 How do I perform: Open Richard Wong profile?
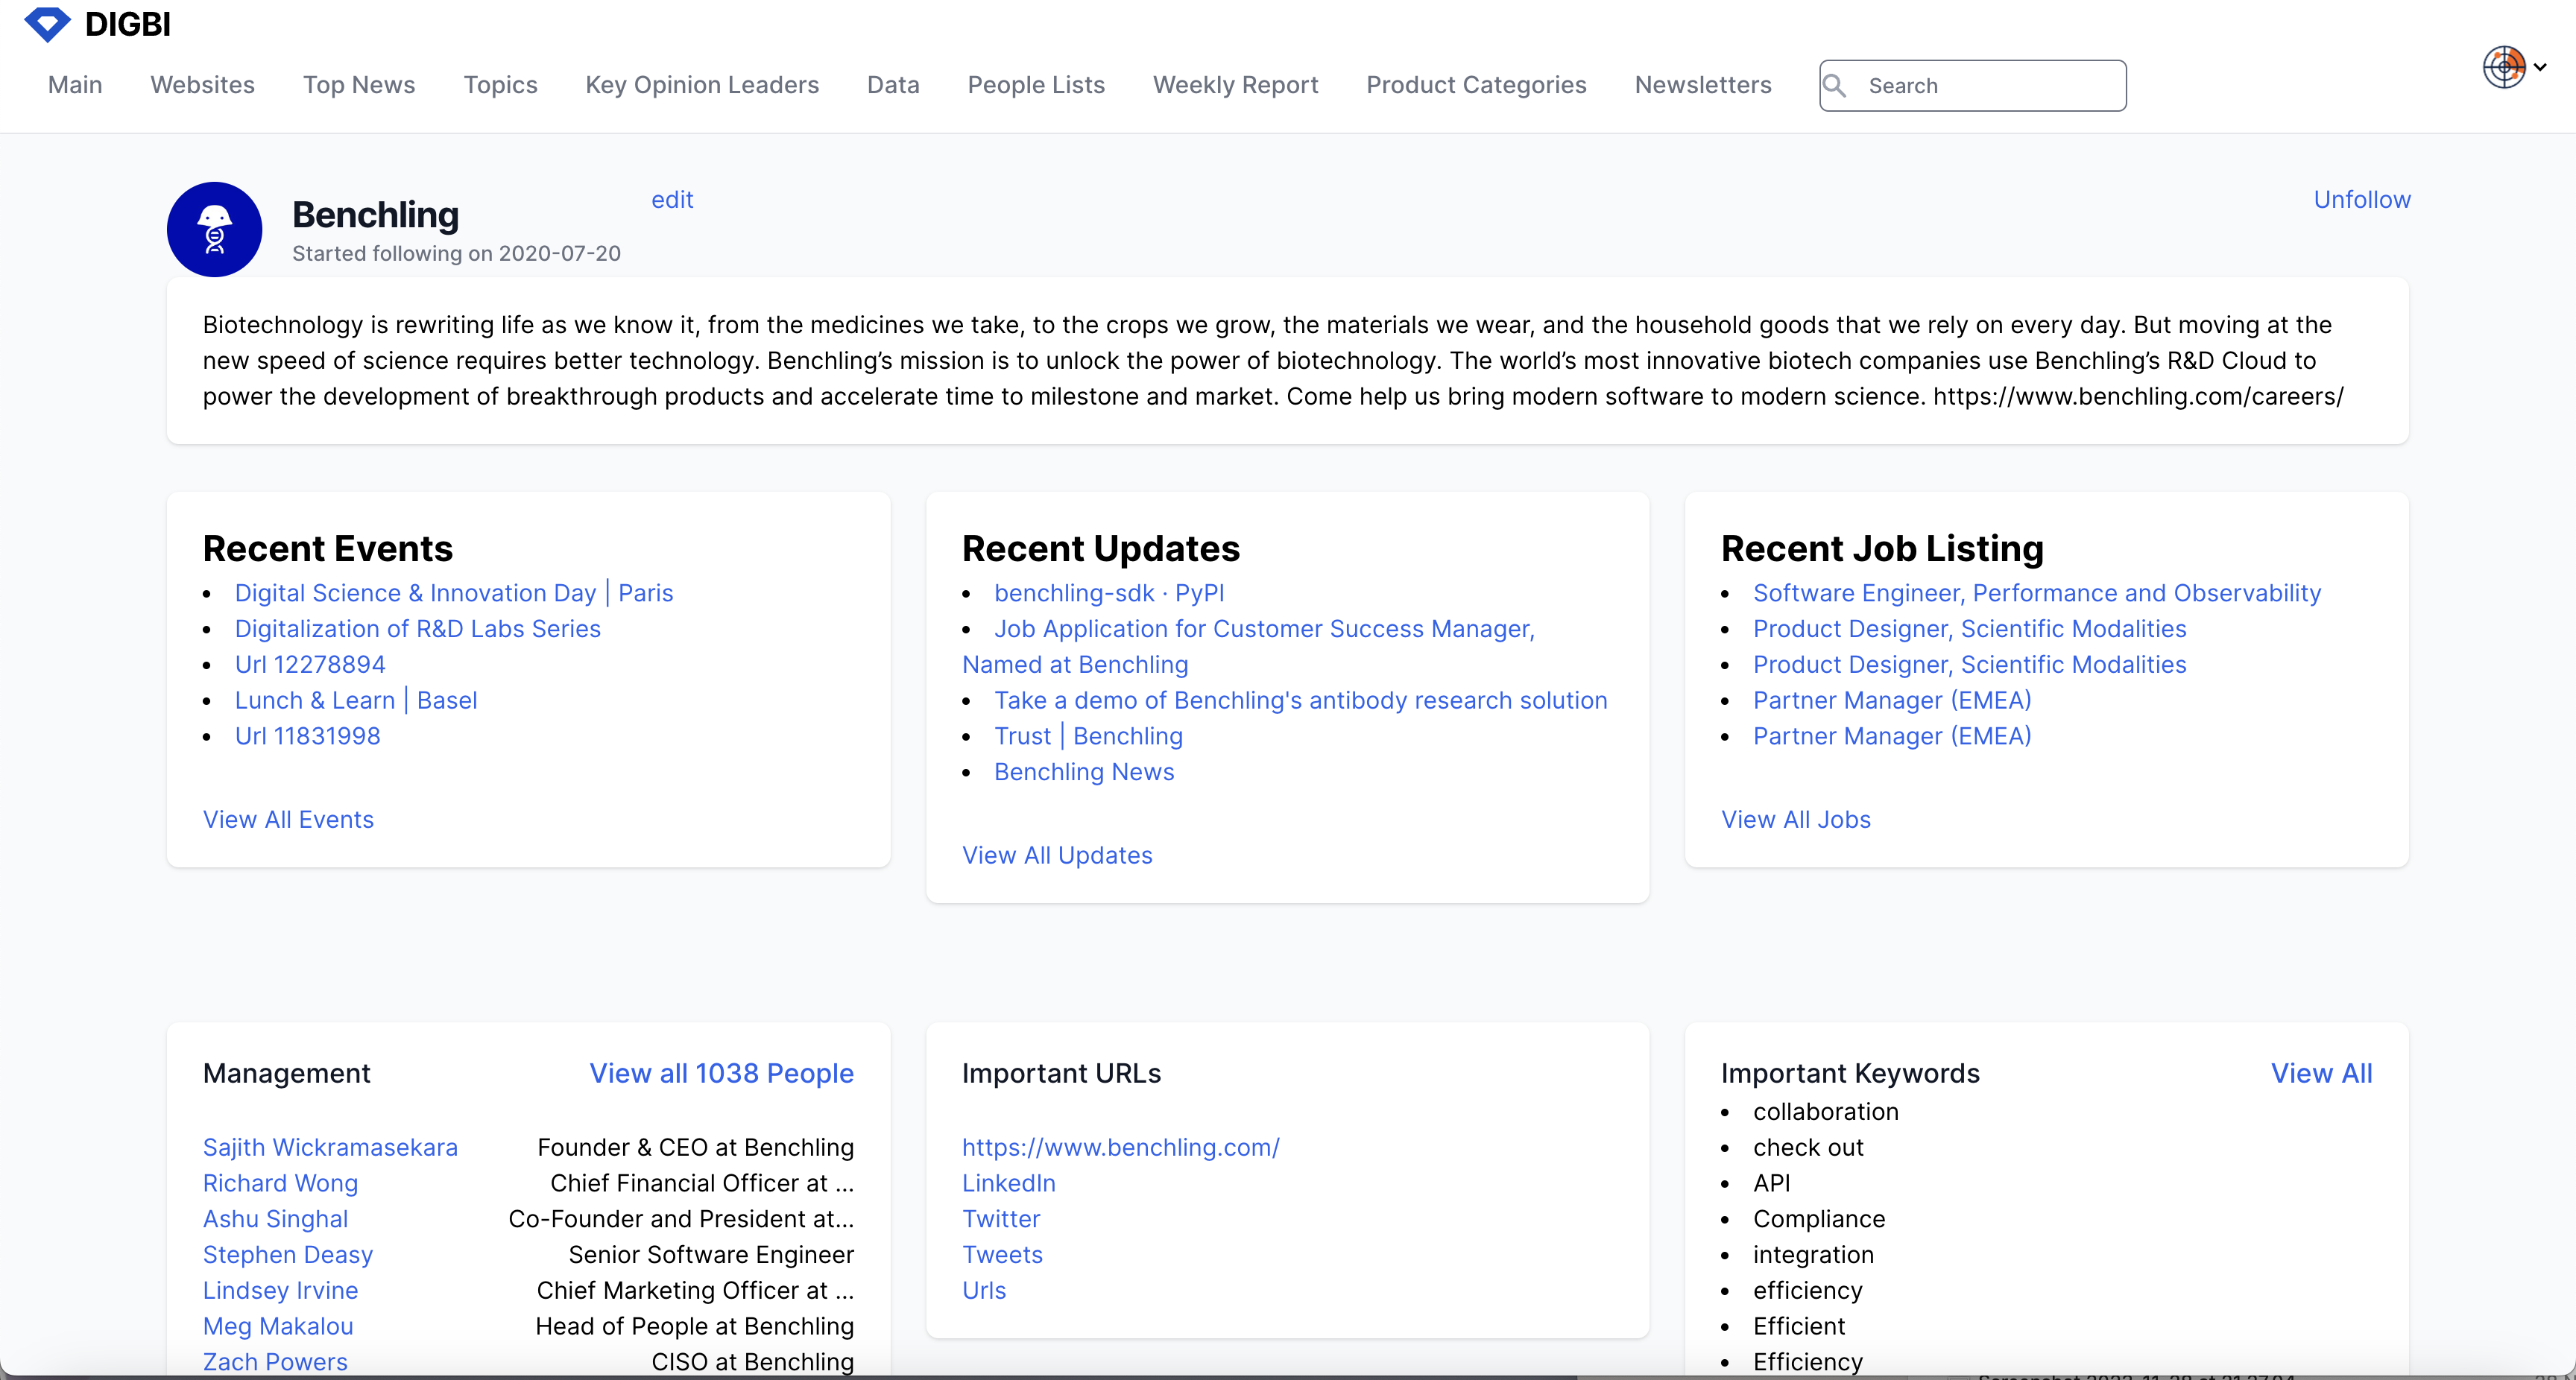point(280,1184)
